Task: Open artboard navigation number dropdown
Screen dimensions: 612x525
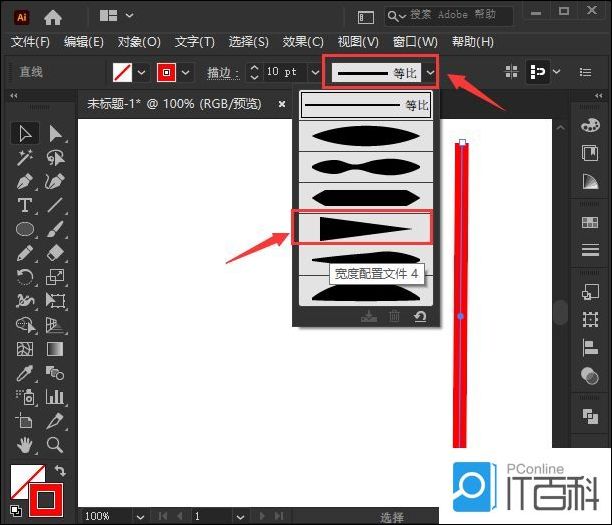Action: [x=240, y=517]
